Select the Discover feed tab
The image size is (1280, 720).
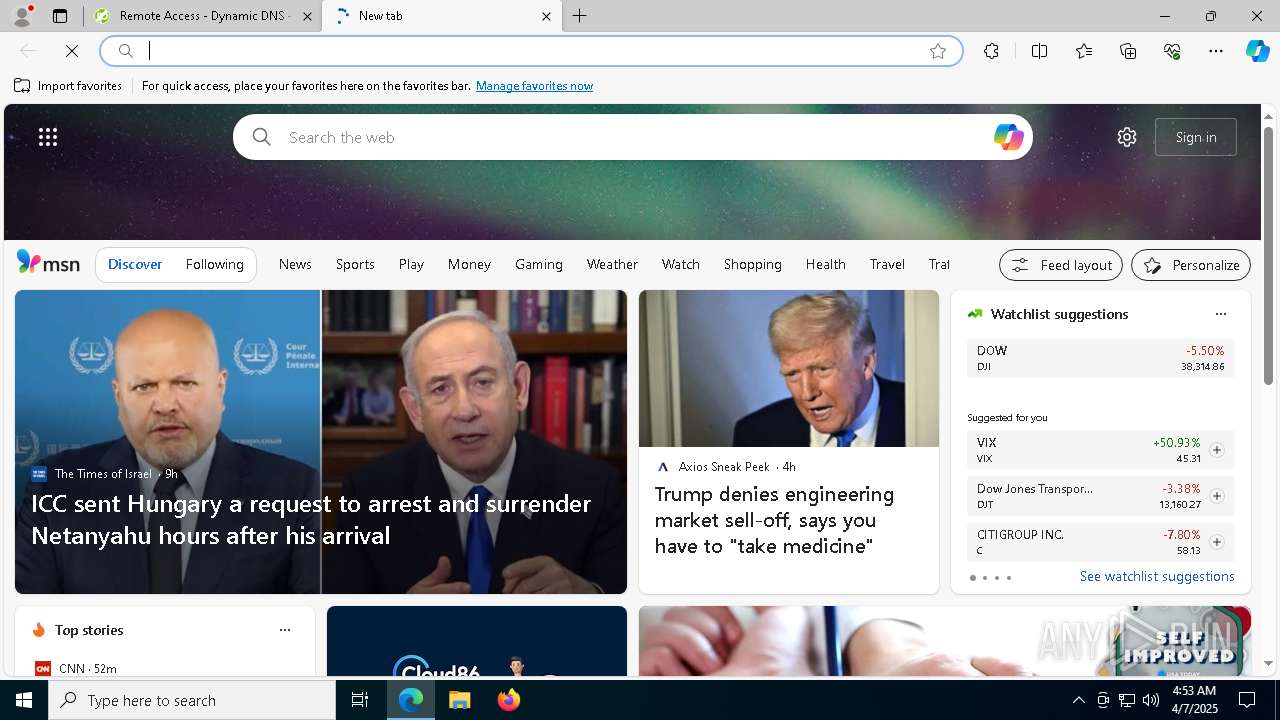coord(135,264)
